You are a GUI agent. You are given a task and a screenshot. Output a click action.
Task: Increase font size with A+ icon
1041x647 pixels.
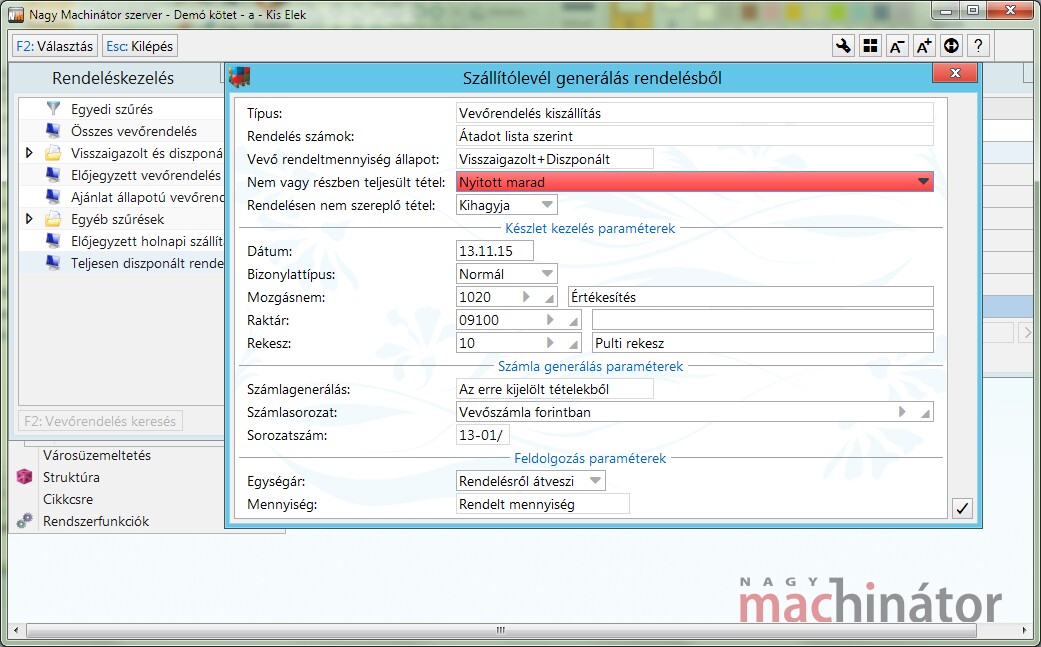[x=924, y=46]
